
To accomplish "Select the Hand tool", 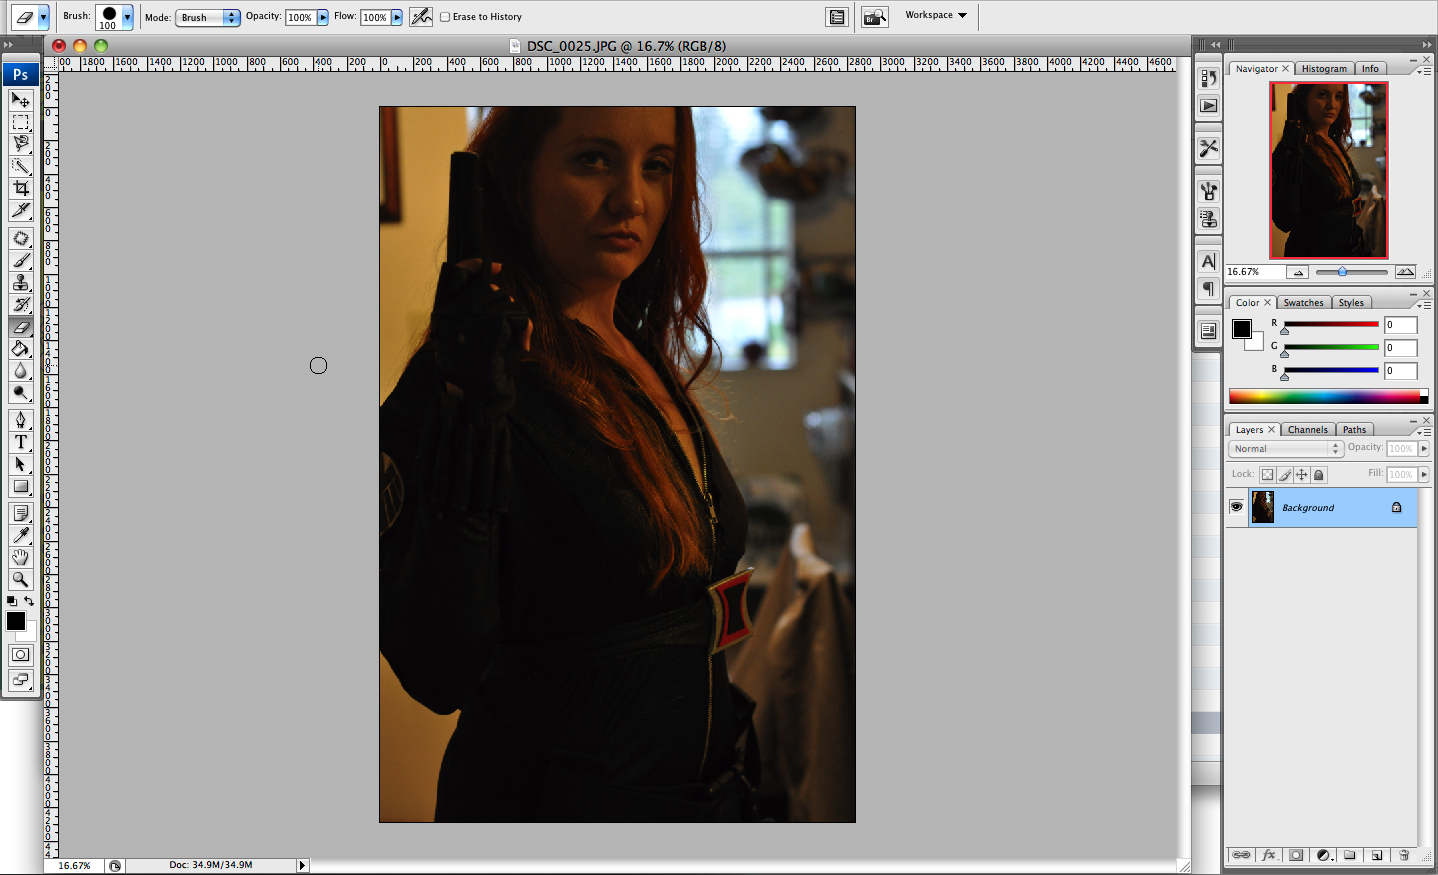I will [20, 557].
